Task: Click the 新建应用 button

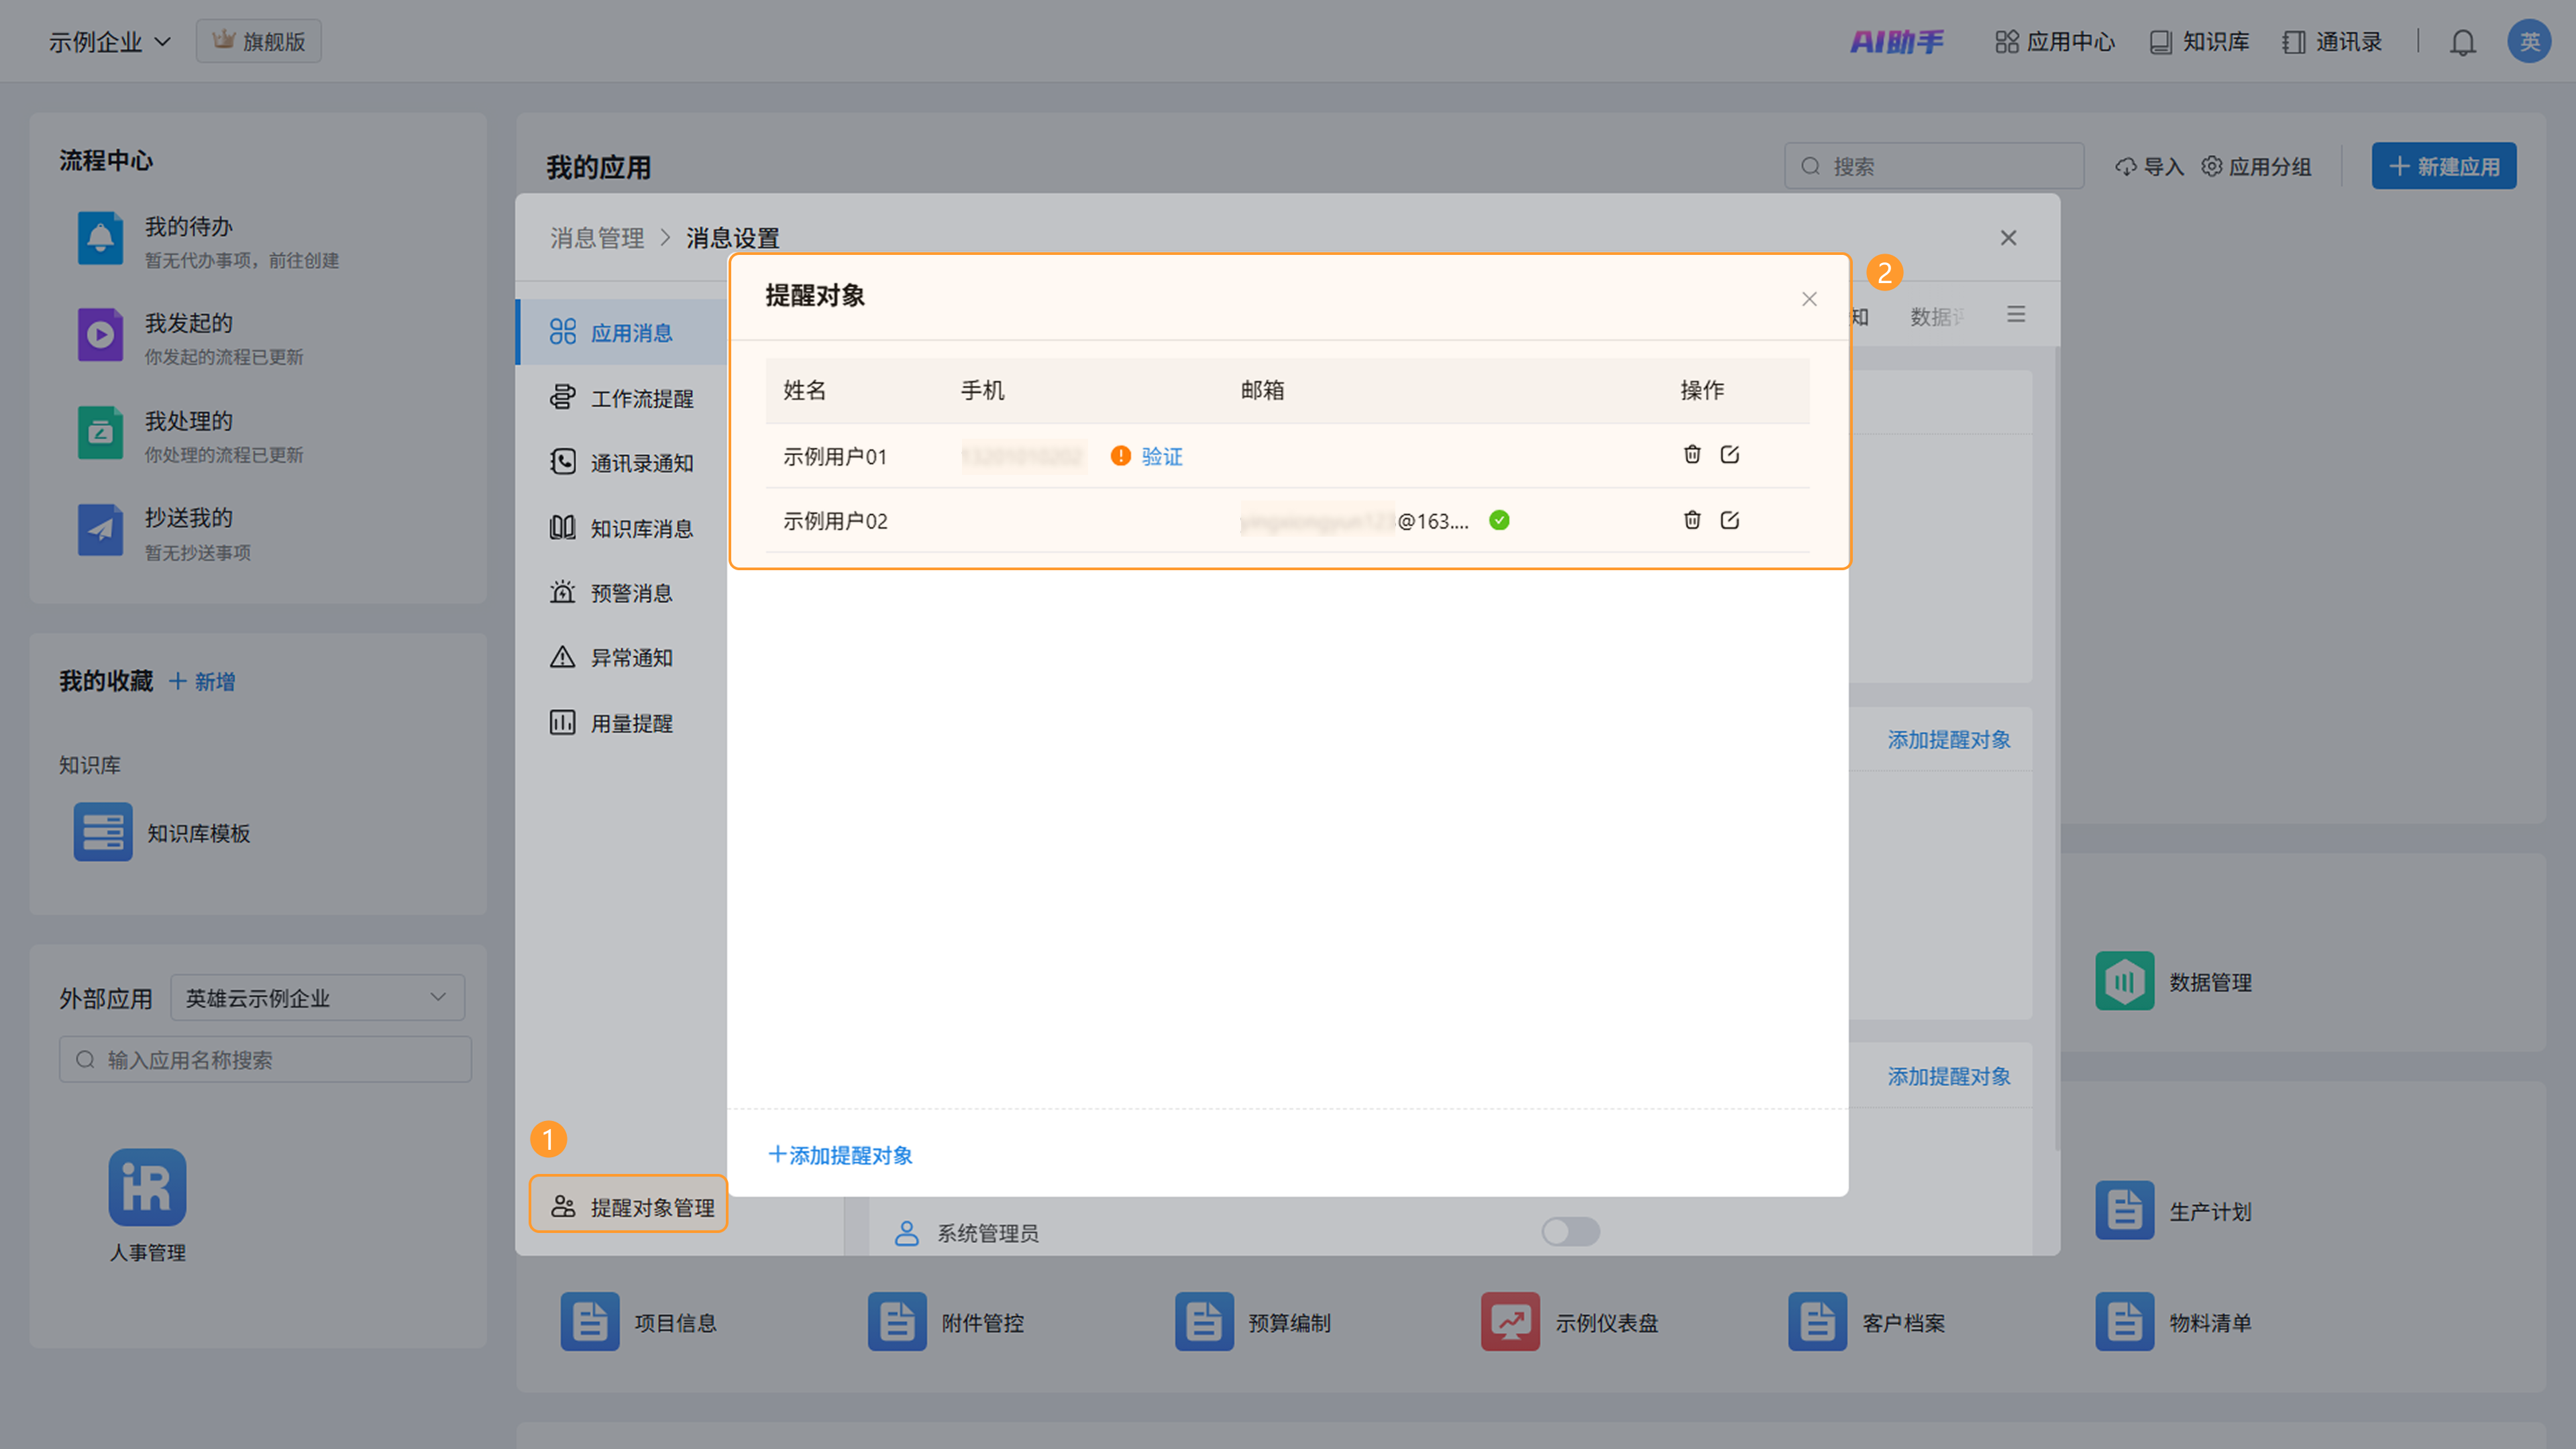Action: pyautogui.click(x=2443, y=166)
